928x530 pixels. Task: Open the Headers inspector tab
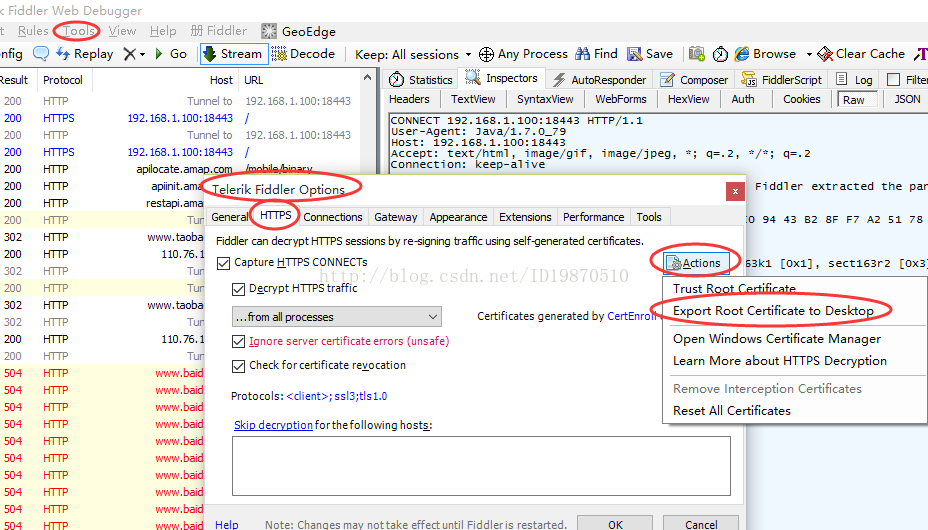[x=409, y=99]
